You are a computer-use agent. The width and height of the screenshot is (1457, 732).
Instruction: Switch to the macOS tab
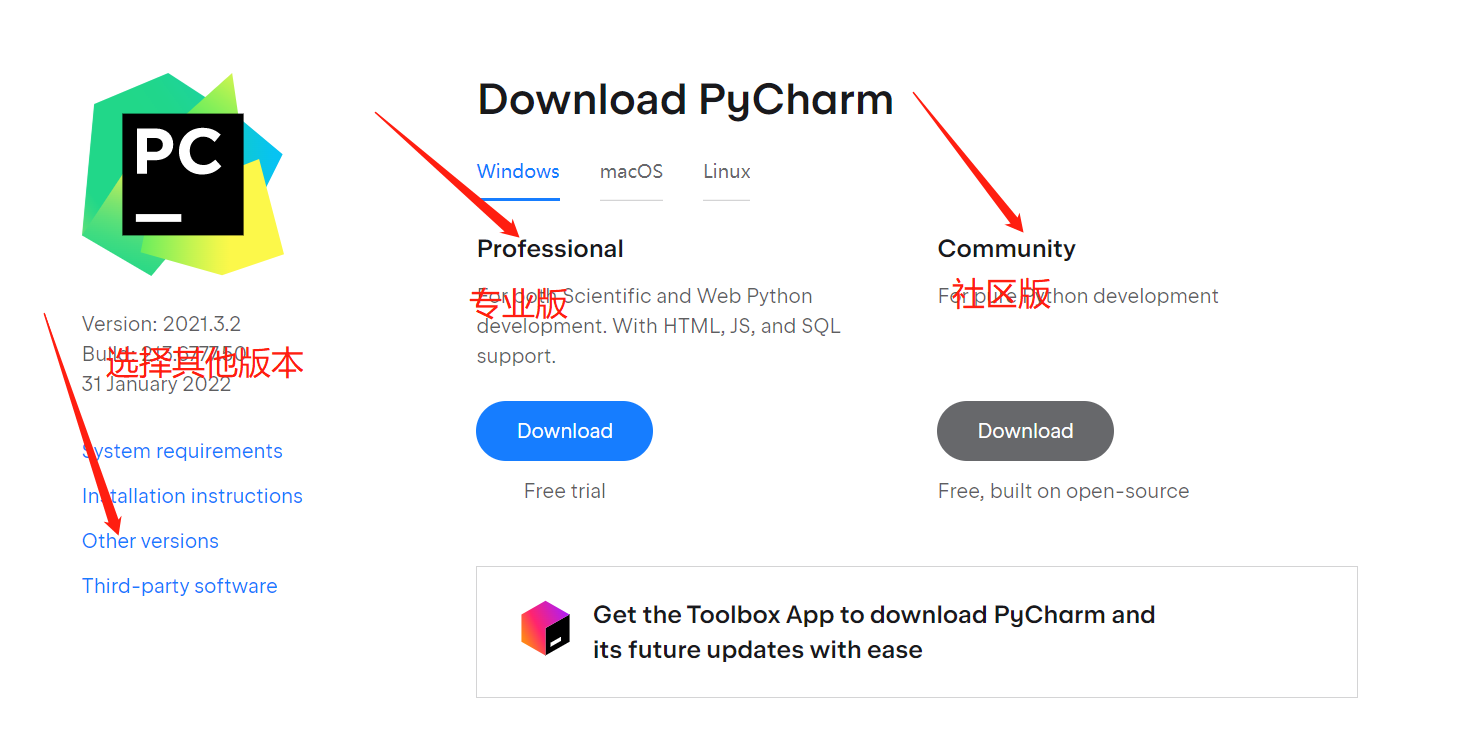tap(631, 171)
